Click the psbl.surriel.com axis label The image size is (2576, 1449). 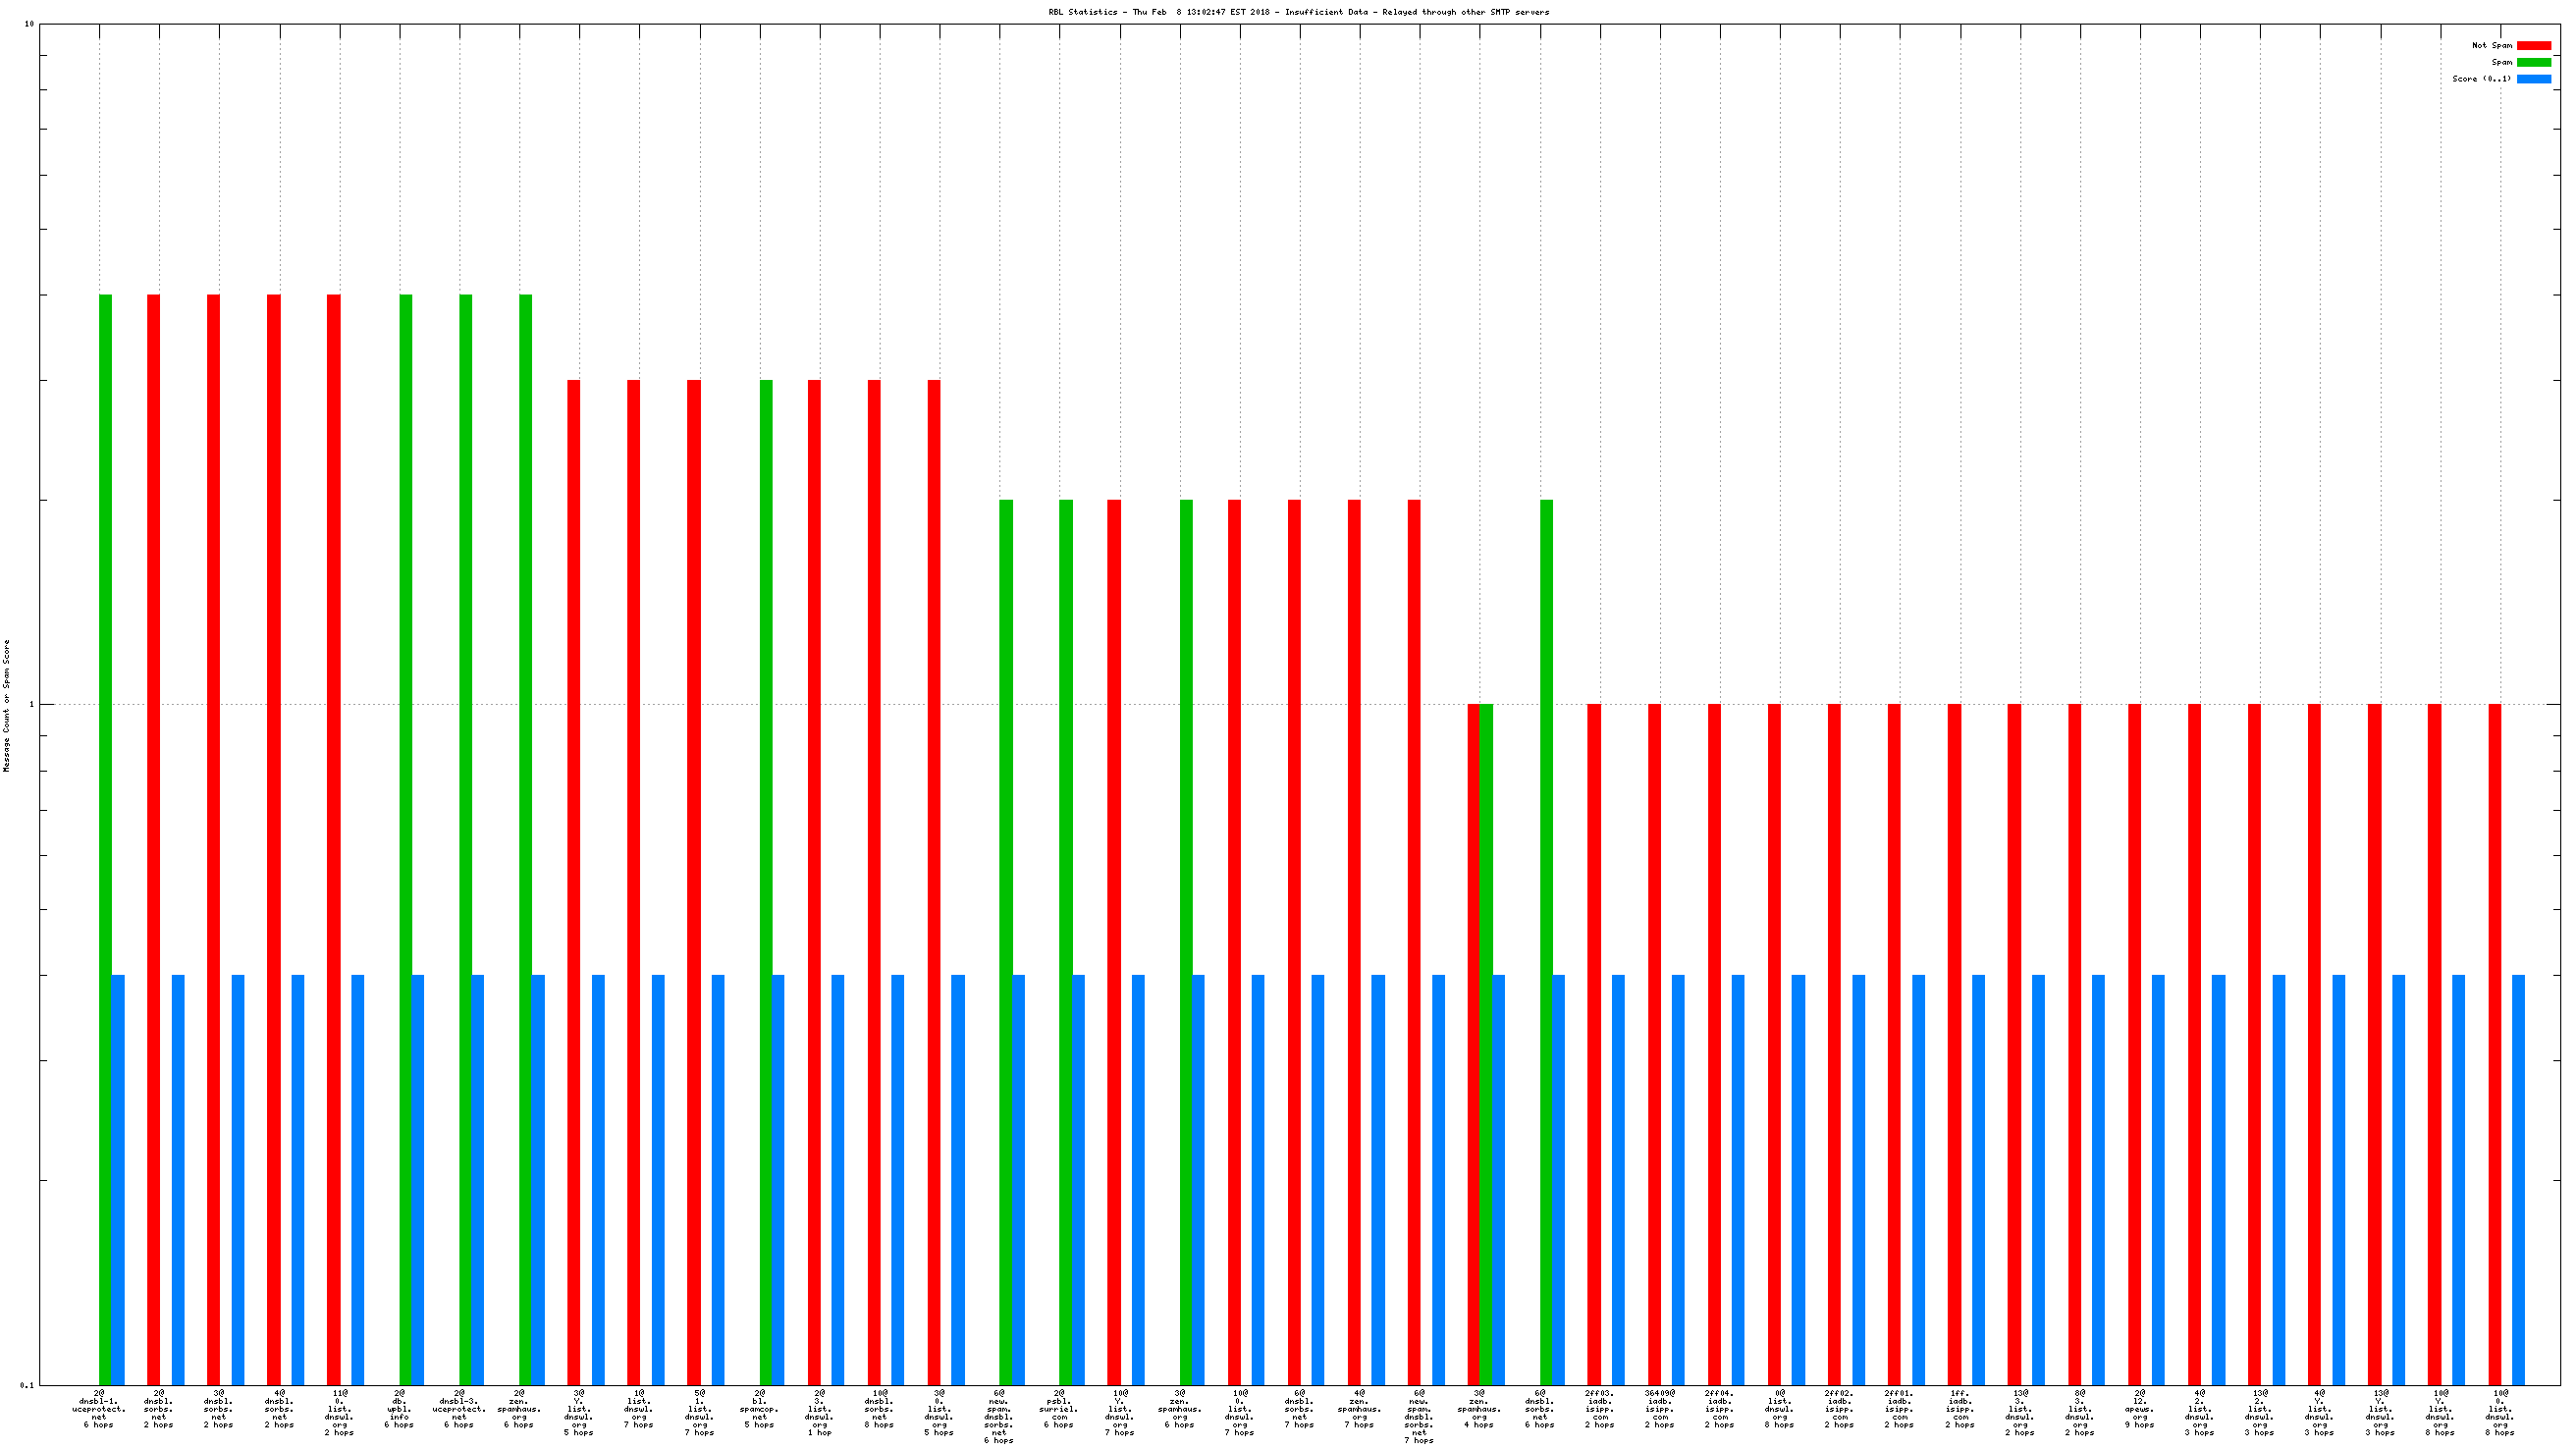point(1059,1408)
